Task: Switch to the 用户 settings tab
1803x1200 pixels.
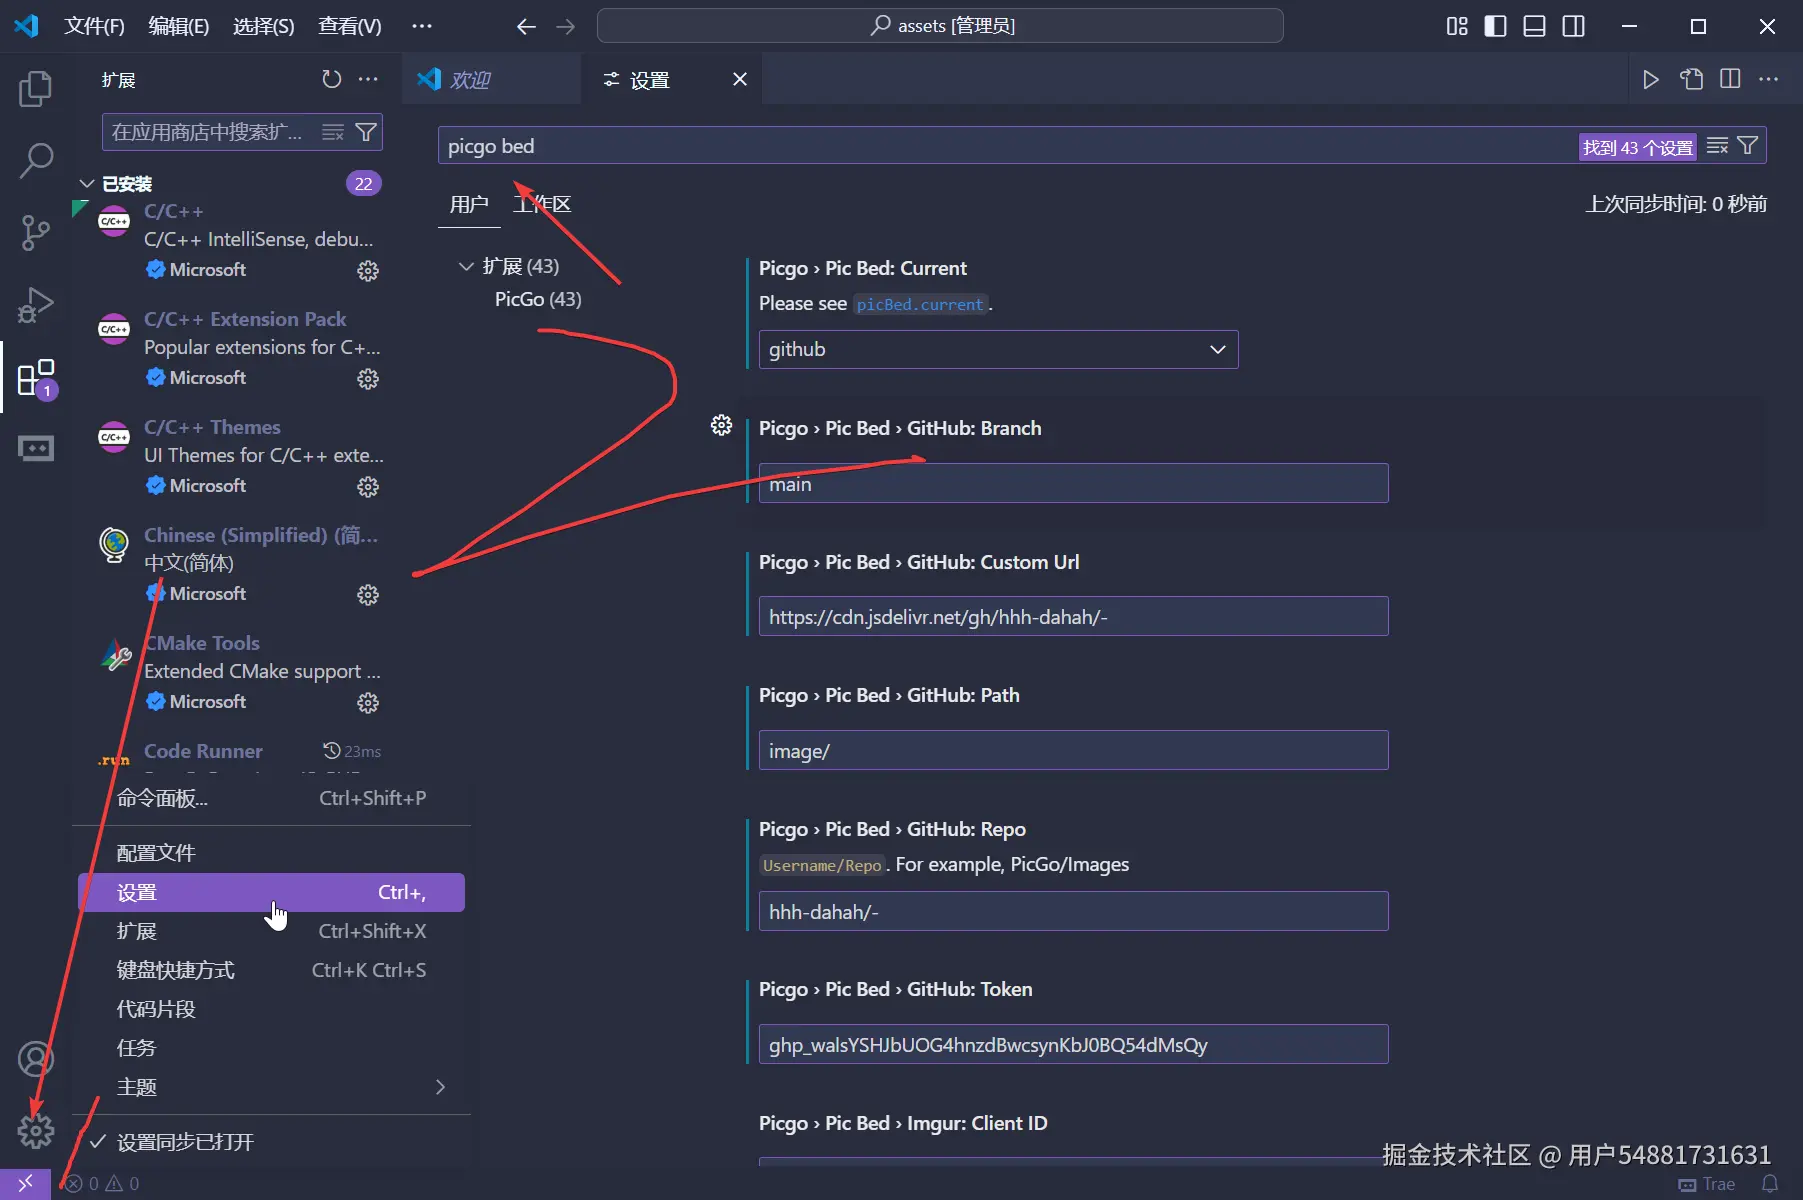Action: coord(469,205)
